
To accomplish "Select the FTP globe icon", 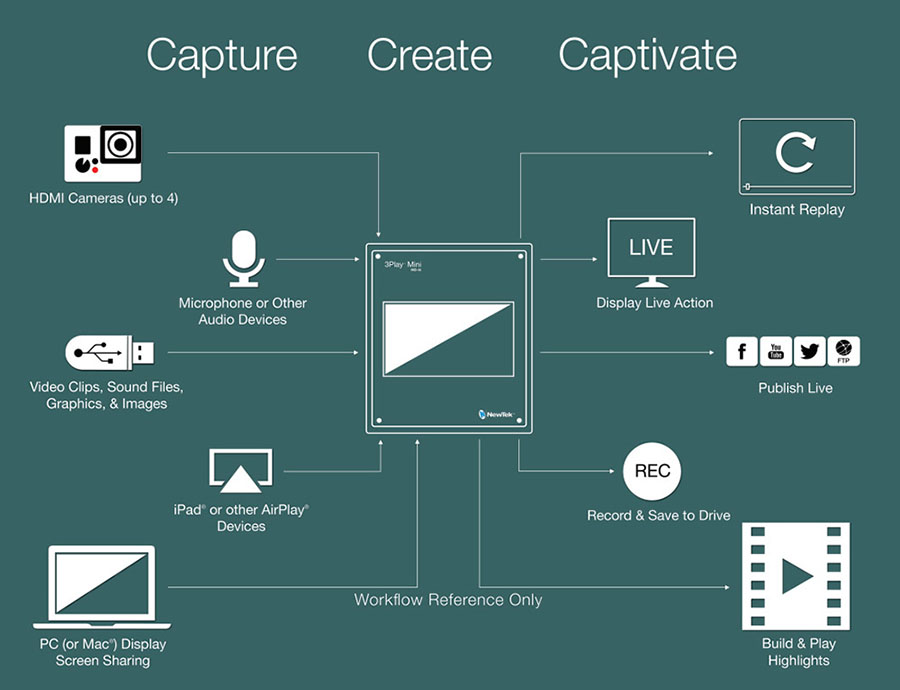I will click(x=844, y=351).
